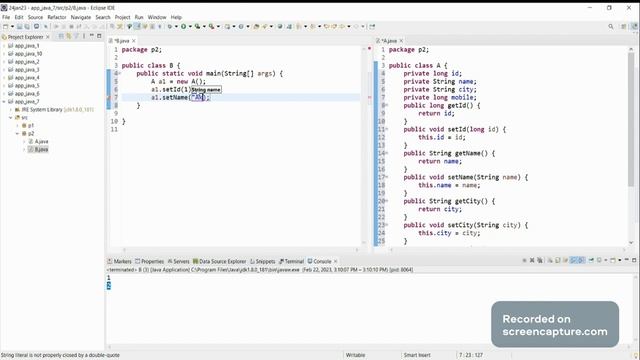This screenshot has height=360, width=640.
Task: Switch to the *B.java editor tab
Action: (x=122, y=41)
